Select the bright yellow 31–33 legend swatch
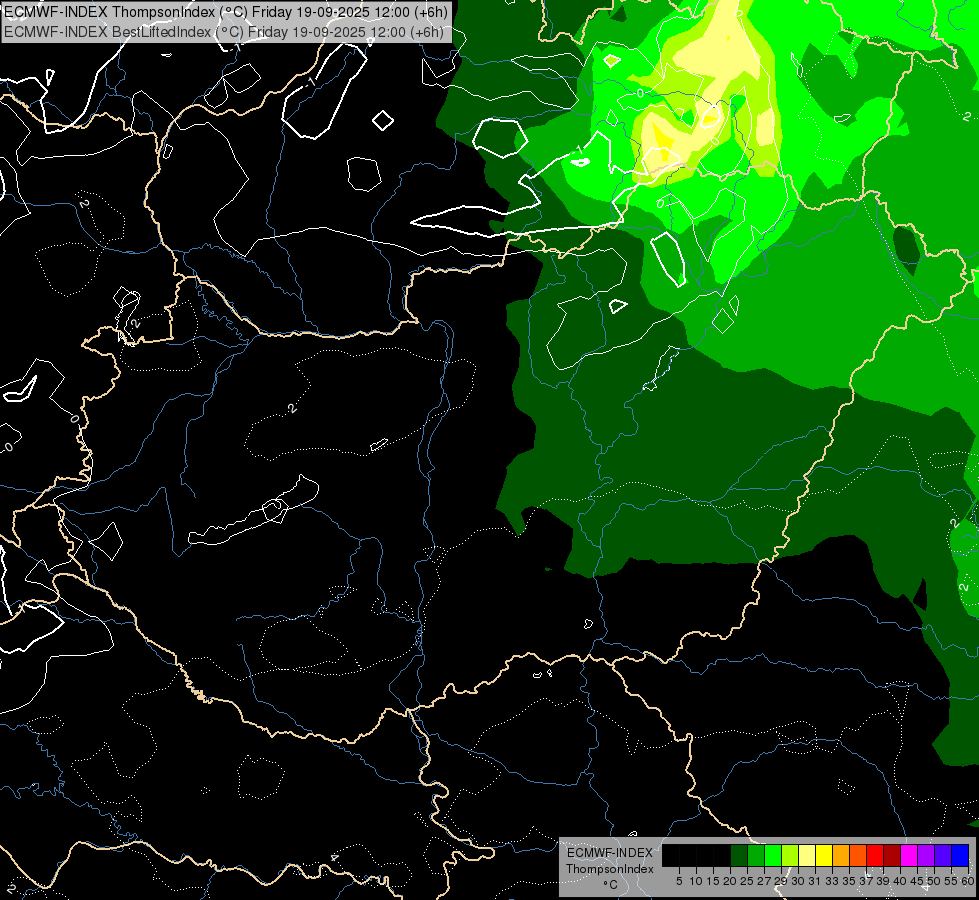 click(x=824, y=855)
